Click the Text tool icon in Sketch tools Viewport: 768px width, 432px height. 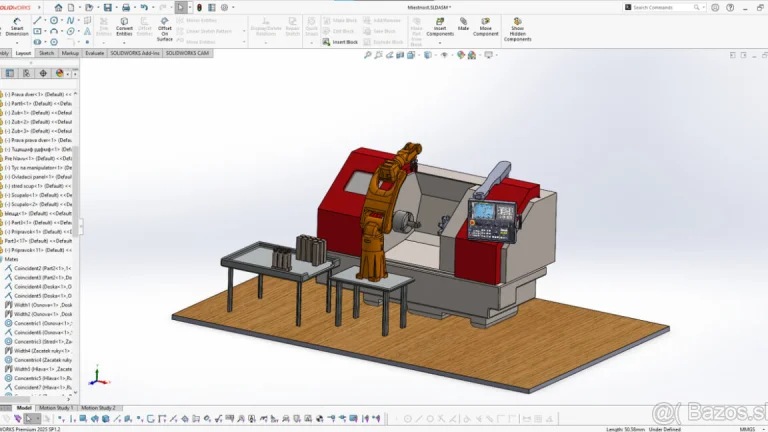coord(87,31)
